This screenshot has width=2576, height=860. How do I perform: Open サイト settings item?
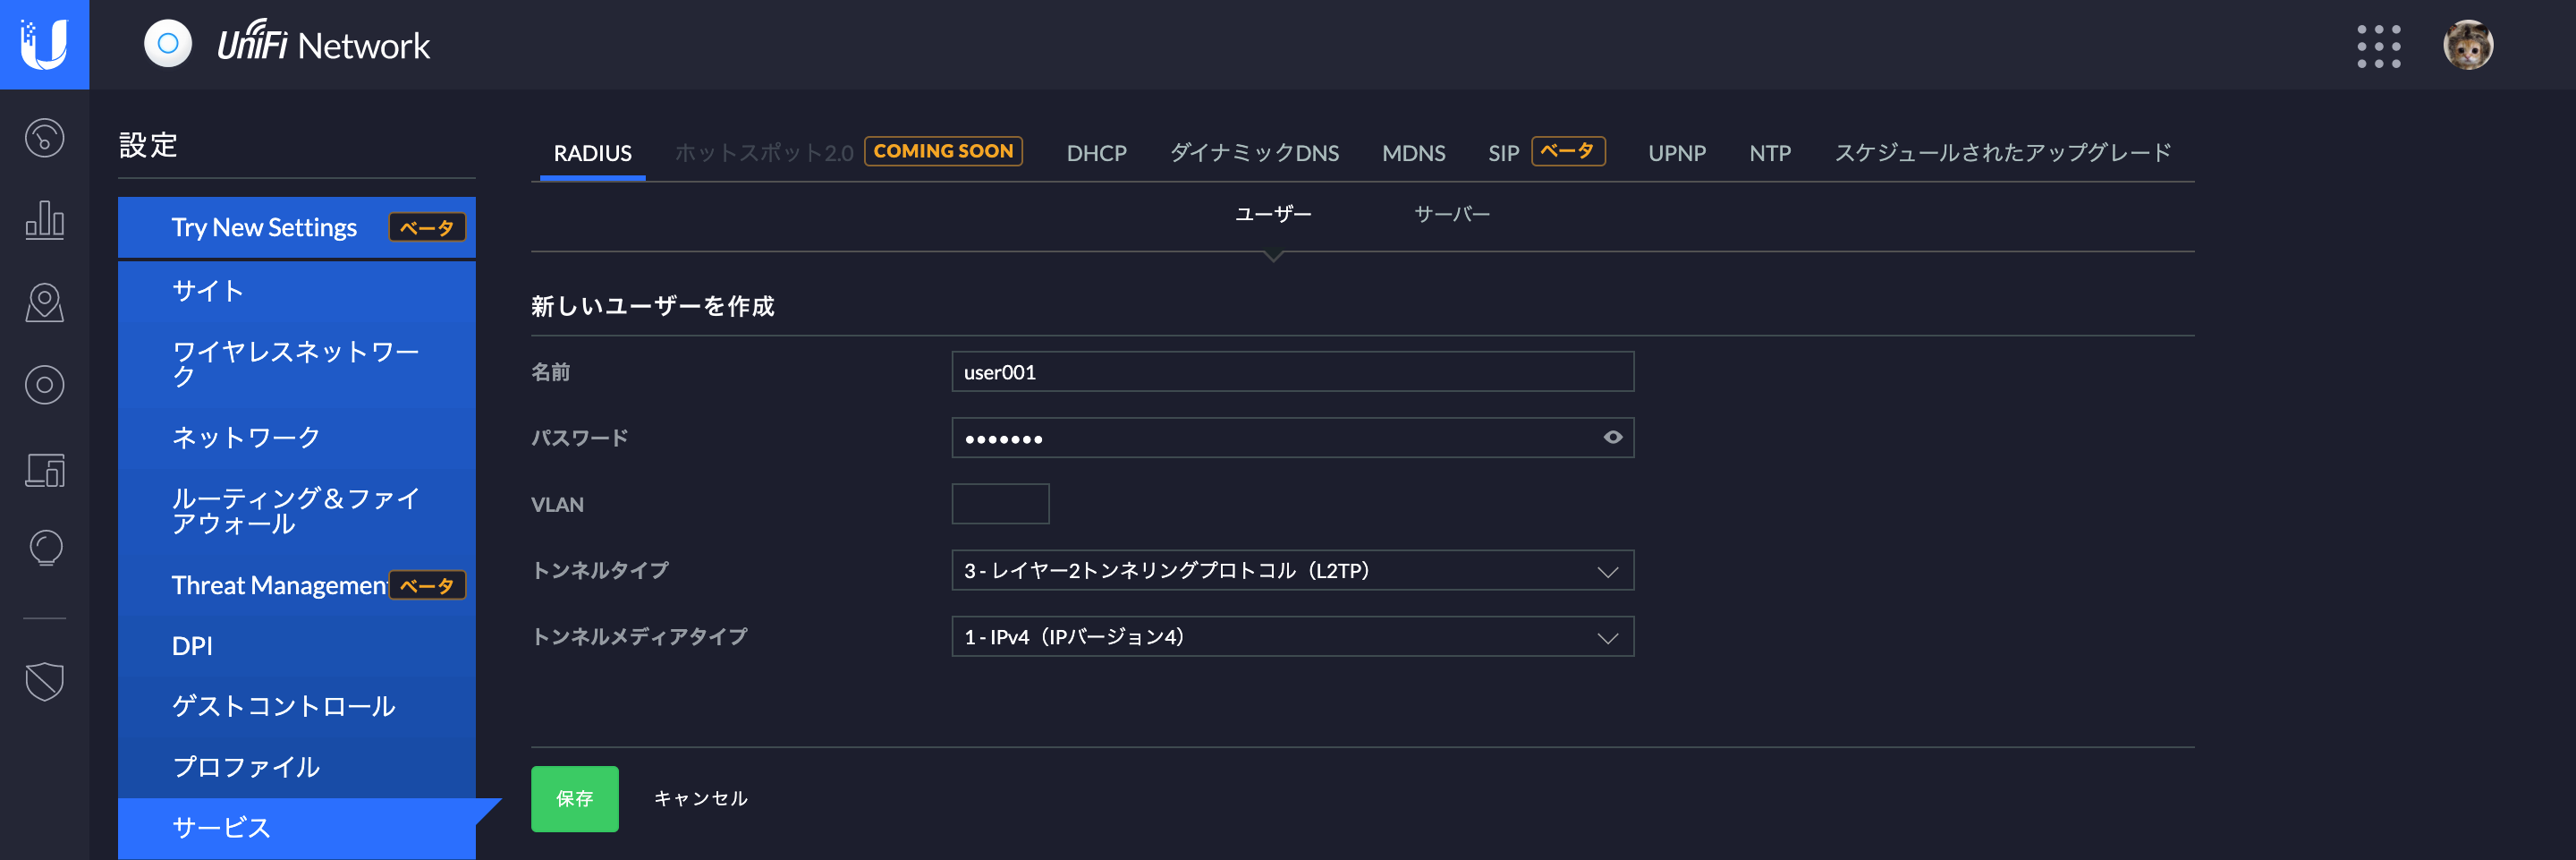point(296,290)
